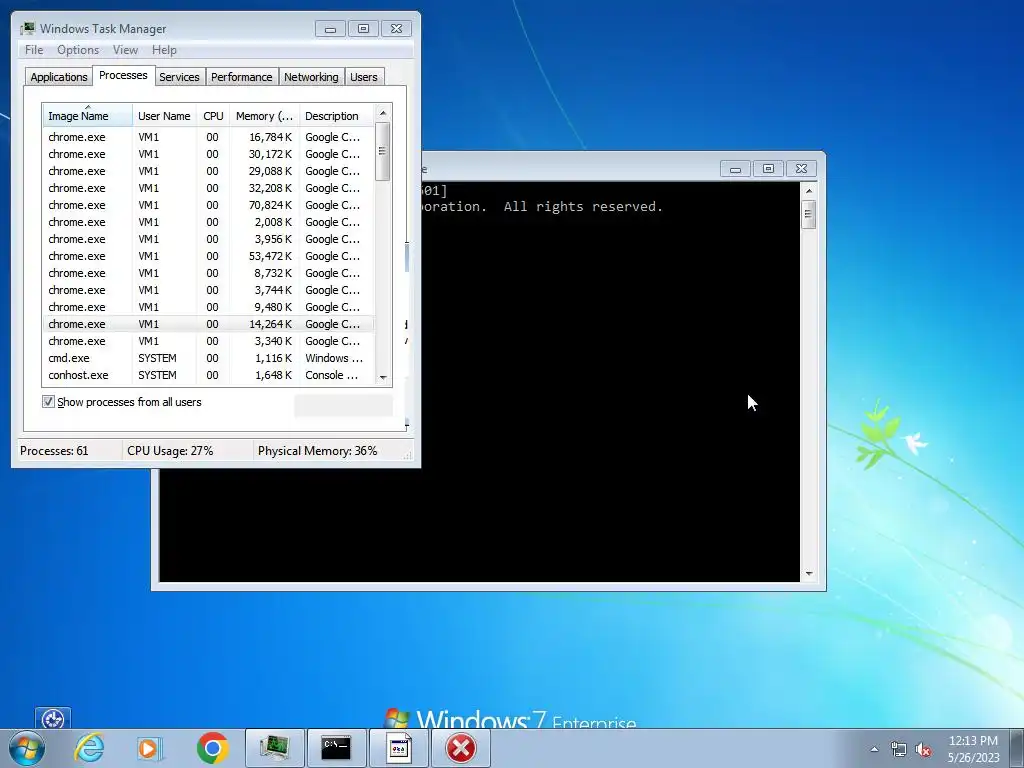Viewport: 1024px width, 768px height.
Task: Select chrome.exe using 14,264 K
Action: pos(208,324)
